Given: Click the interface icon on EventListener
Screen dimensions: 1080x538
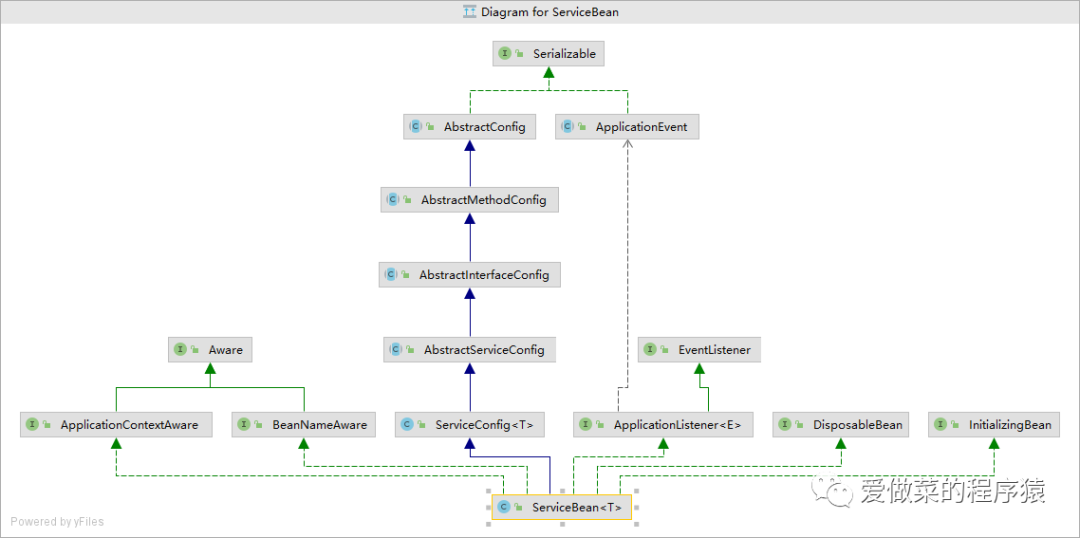Looking at the screenshot, I should pyautogui.click(x=650, y=350).
